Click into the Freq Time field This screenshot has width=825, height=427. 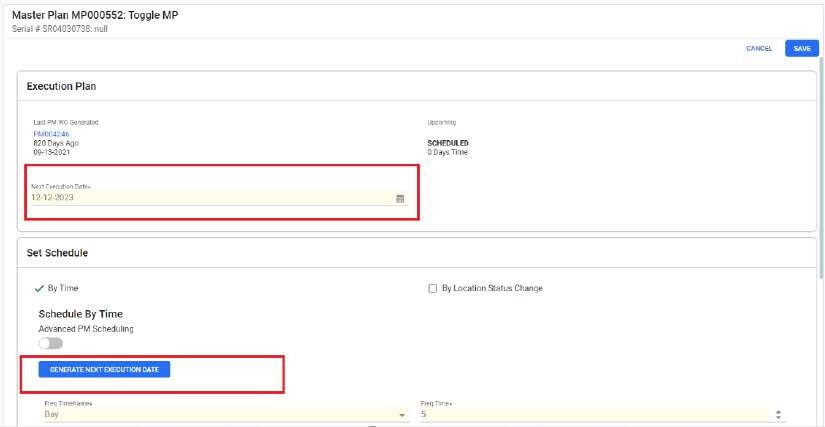point(590,413)
